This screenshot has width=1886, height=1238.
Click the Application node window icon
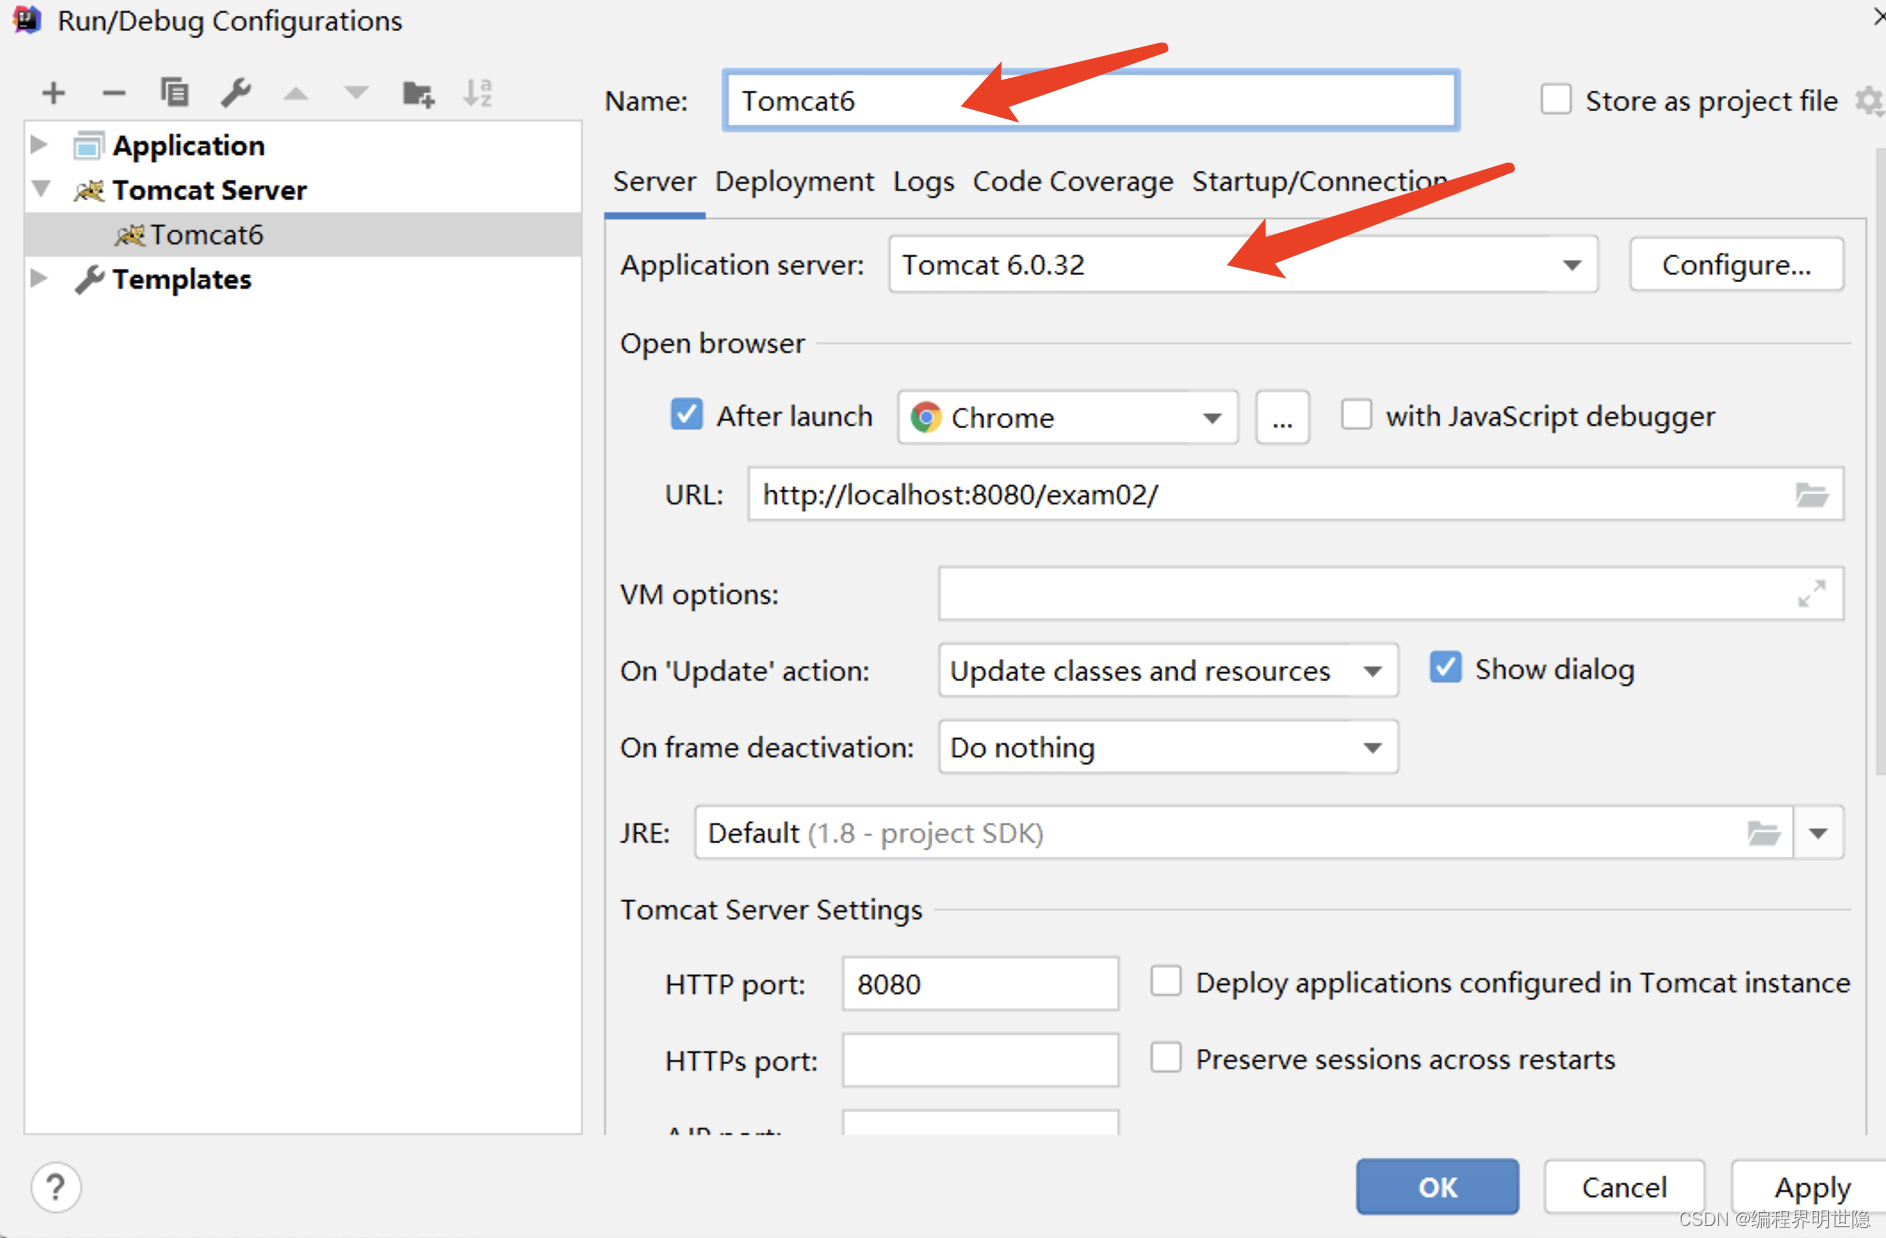(x=88, y=146)
